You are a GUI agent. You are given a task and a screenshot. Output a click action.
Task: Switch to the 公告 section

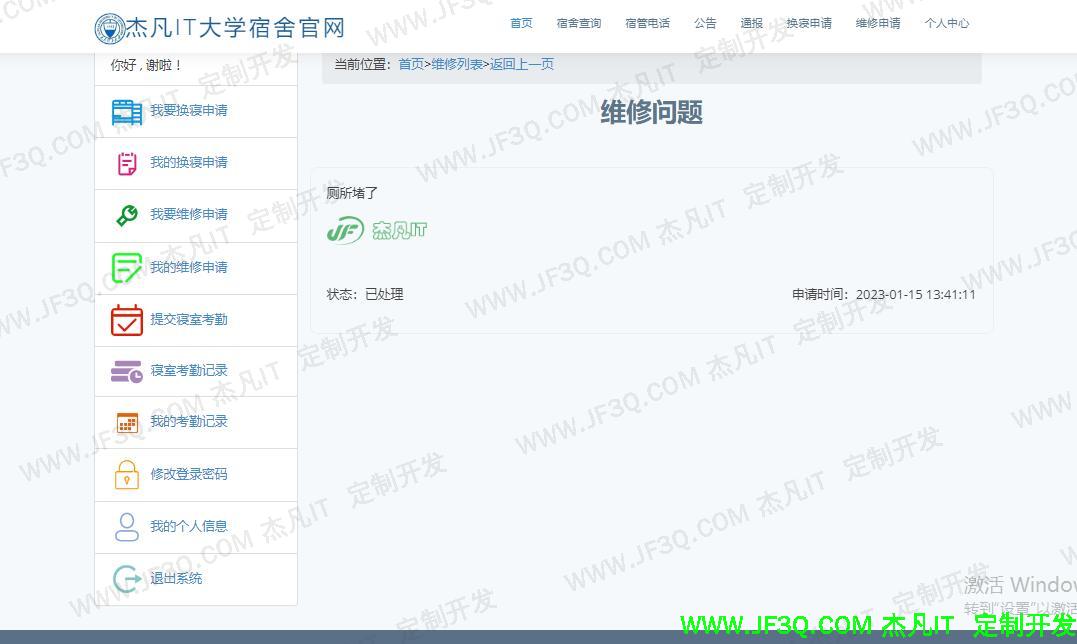pyautogui.click(x=705, y=23)
